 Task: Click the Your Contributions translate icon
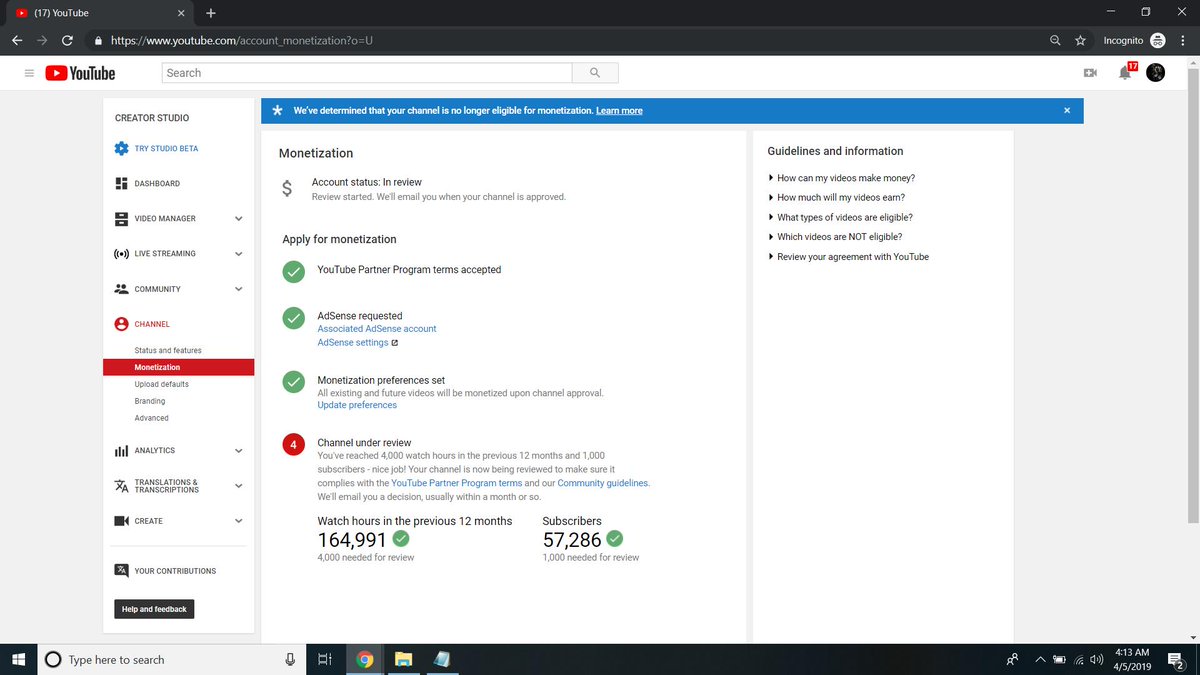121,571
